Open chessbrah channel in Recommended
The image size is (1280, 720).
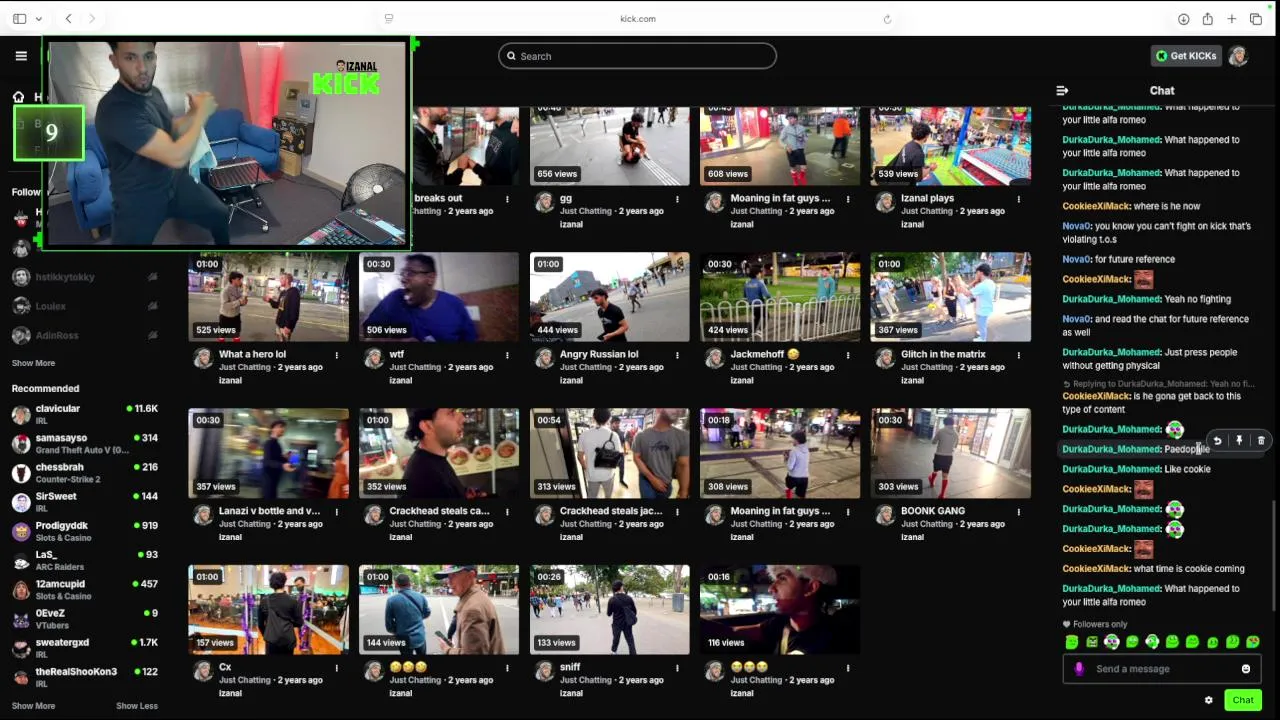click(85, 473)
